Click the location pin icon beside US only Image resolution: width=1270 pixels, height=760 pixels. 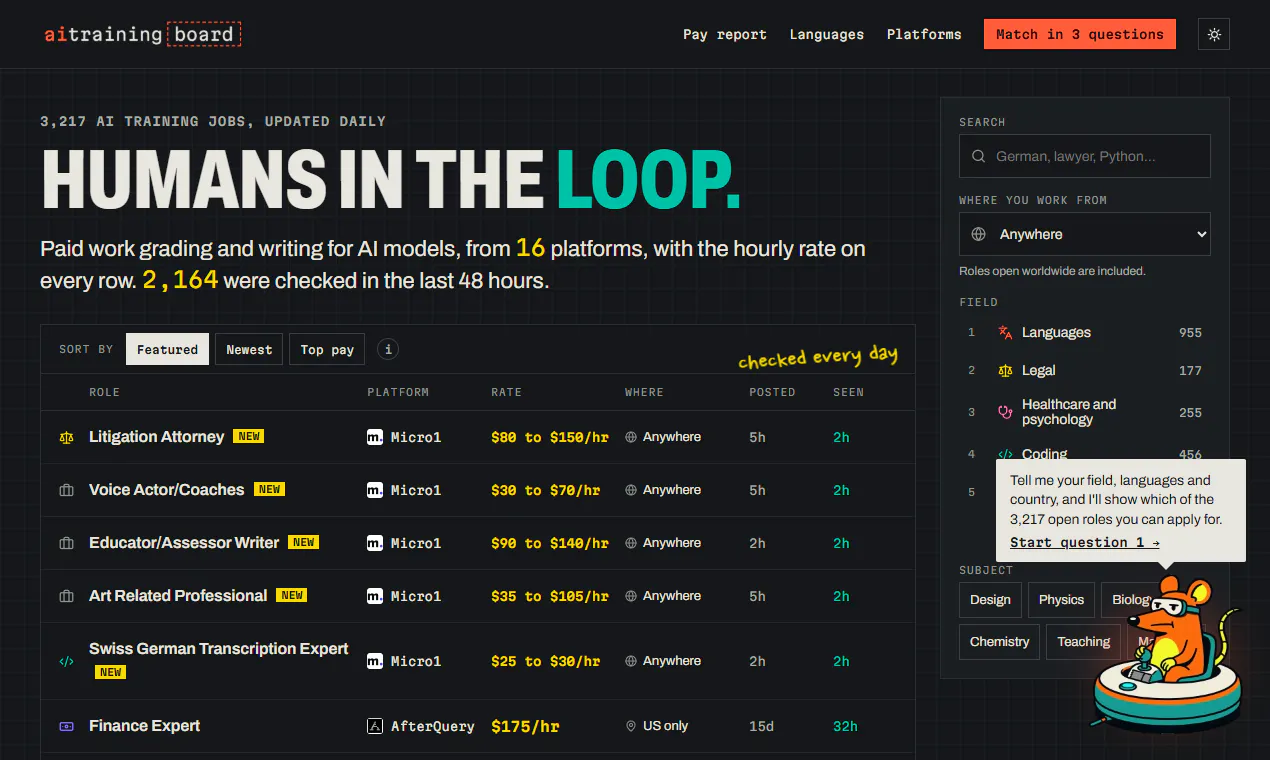(x=631, y=726)
